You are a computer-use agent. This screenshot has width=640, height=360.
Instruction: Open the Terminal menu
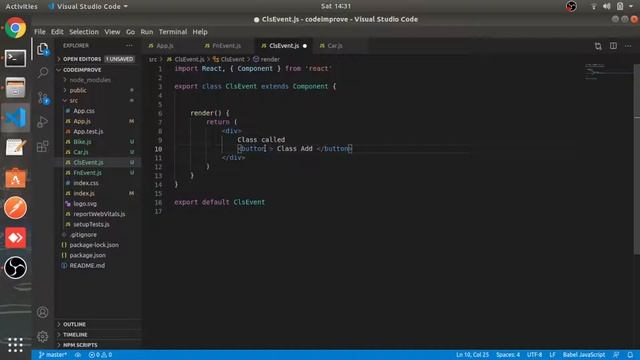pyautogui.click(x=173, y=32)
